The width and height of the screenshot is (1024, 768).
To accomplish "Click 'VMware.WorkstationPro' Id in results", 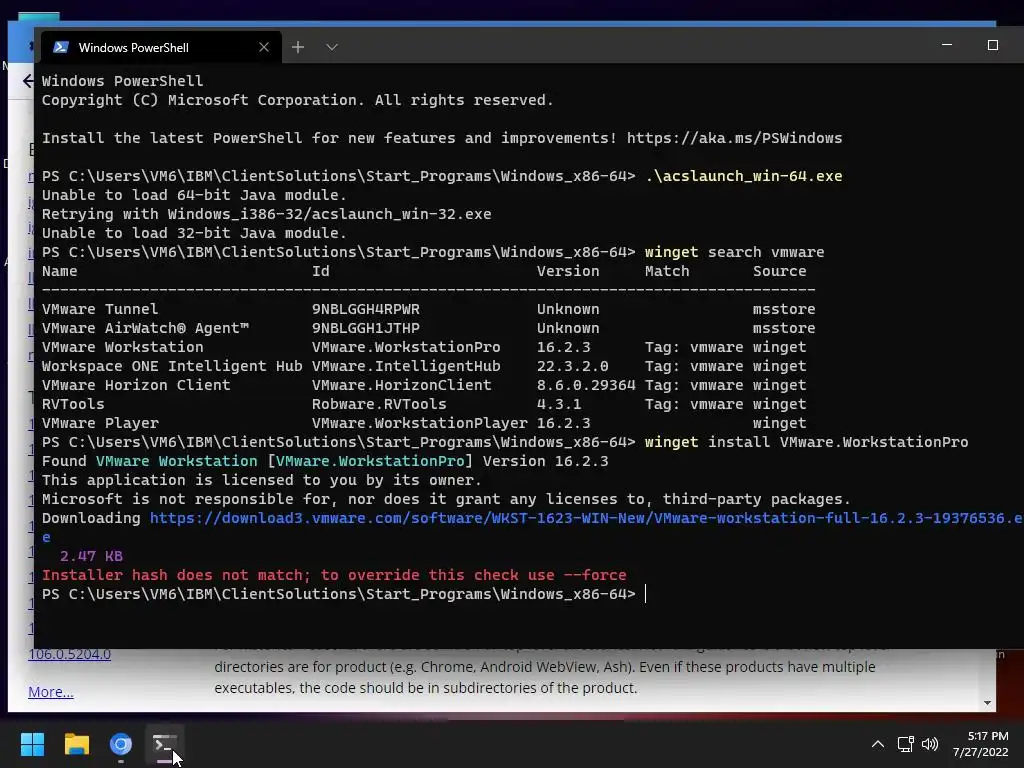I will pyautogui.click(x=406, y=347).
